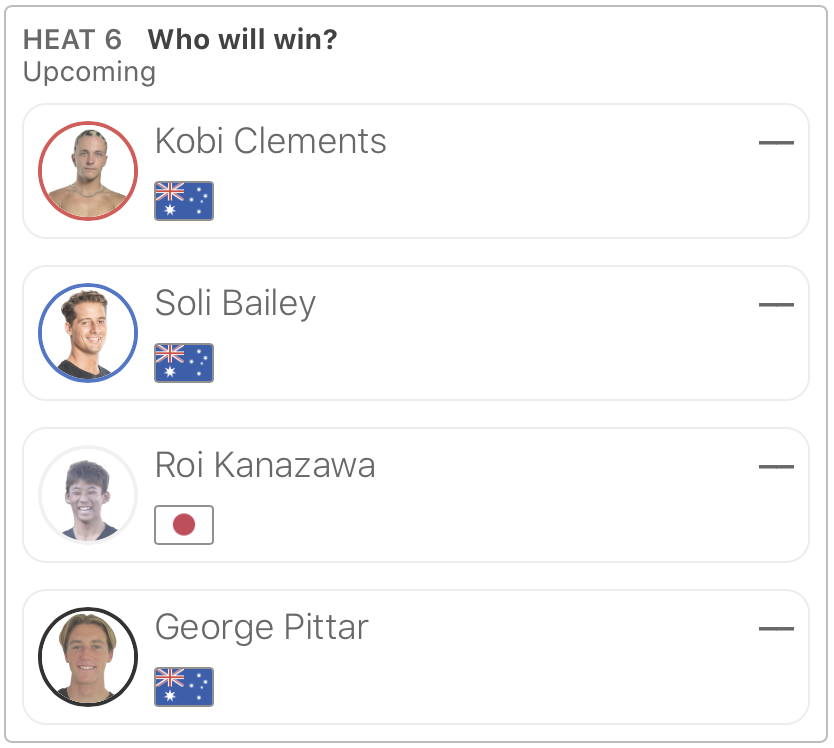Click the "Who will win?" heading
This screenshot has width=834, height=748.
[x=242, y=40]
